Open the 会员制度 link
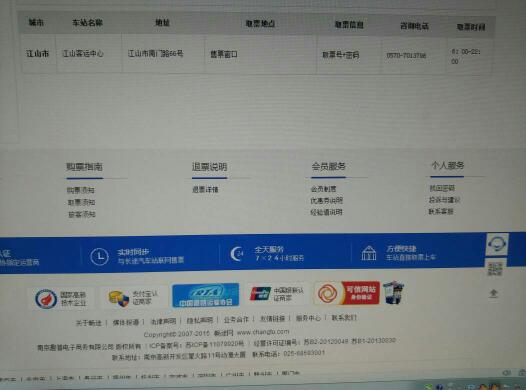This screenshot has height=390, width=526. point(323,189)
